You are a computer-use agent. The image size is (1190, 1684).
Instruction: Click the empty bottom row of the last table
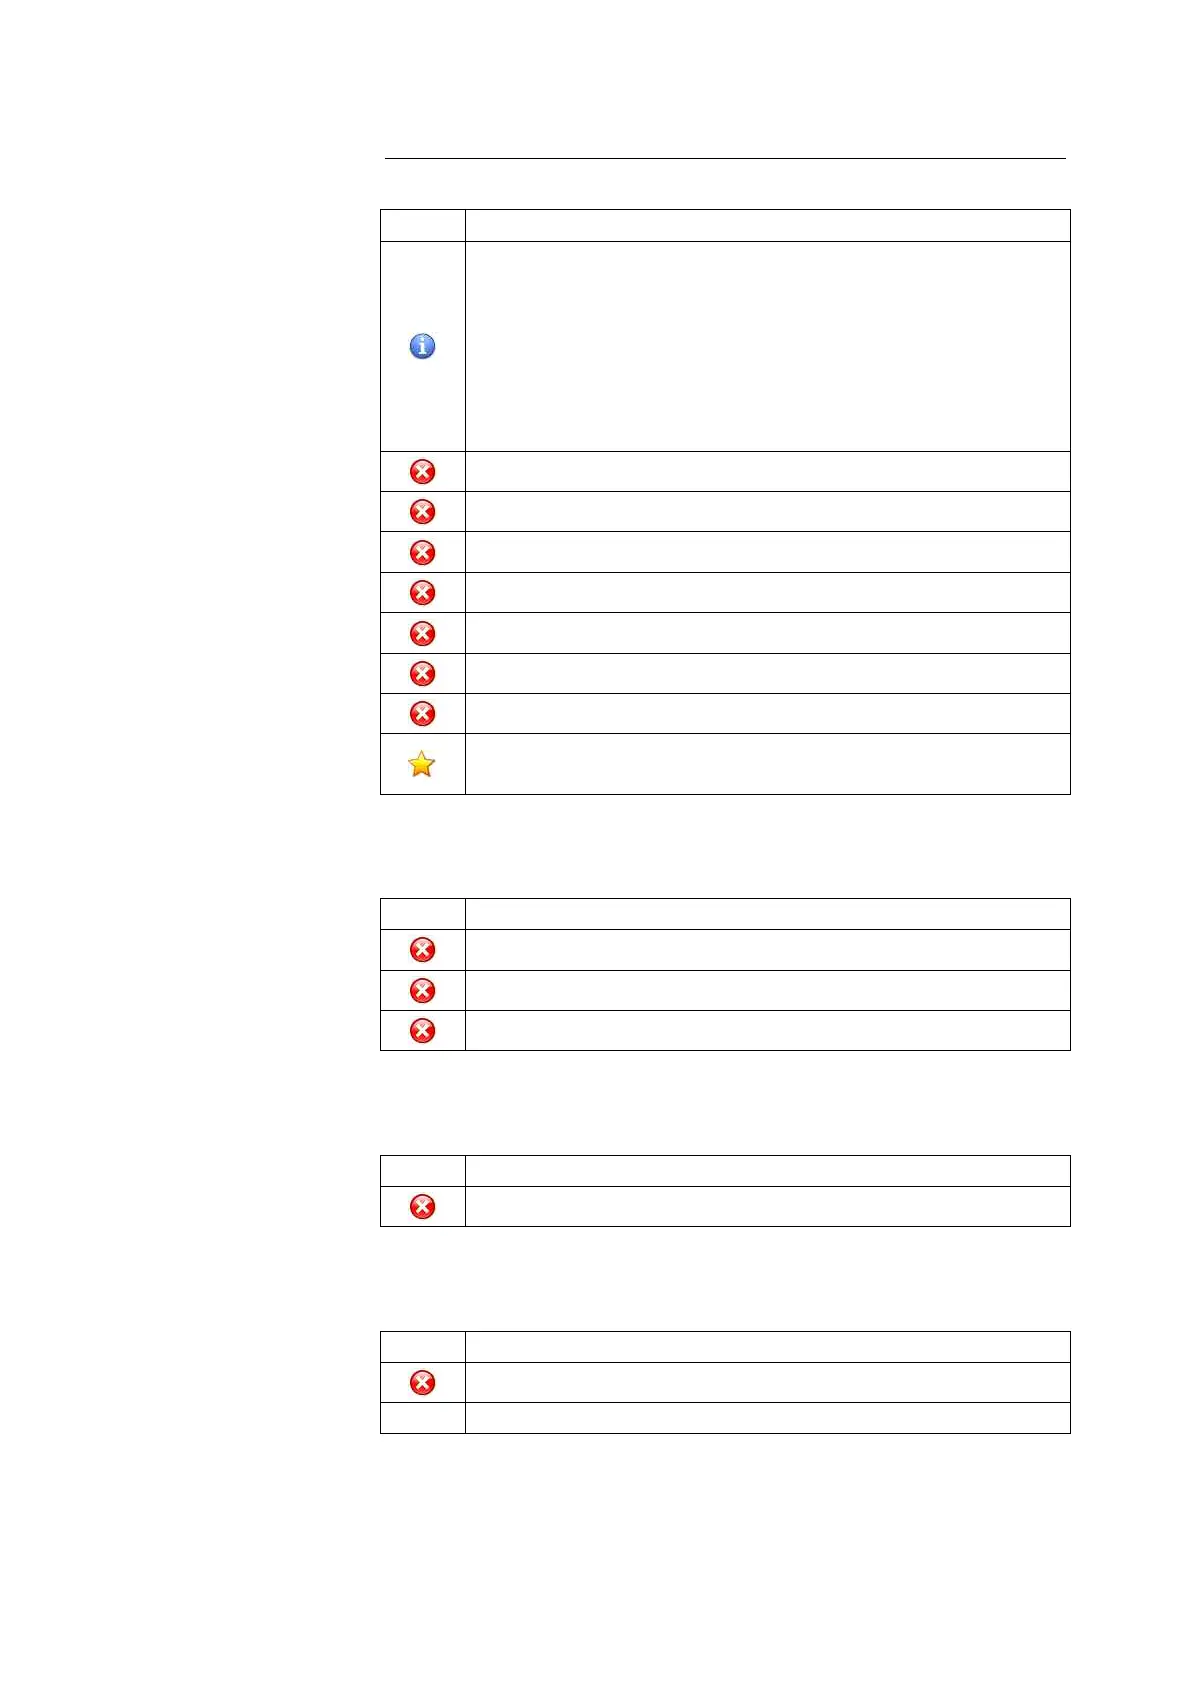click(767, 1418)
